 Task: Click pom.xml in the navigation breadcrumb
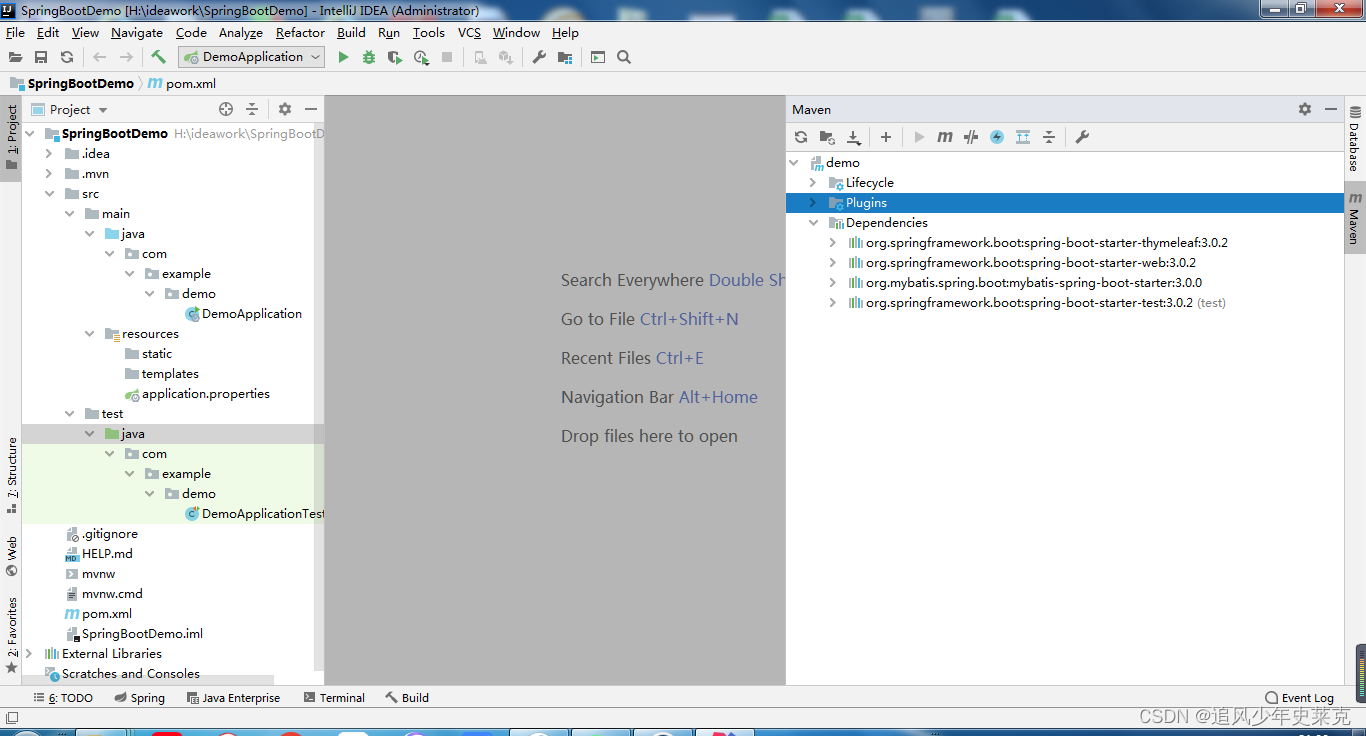(190, 84)
